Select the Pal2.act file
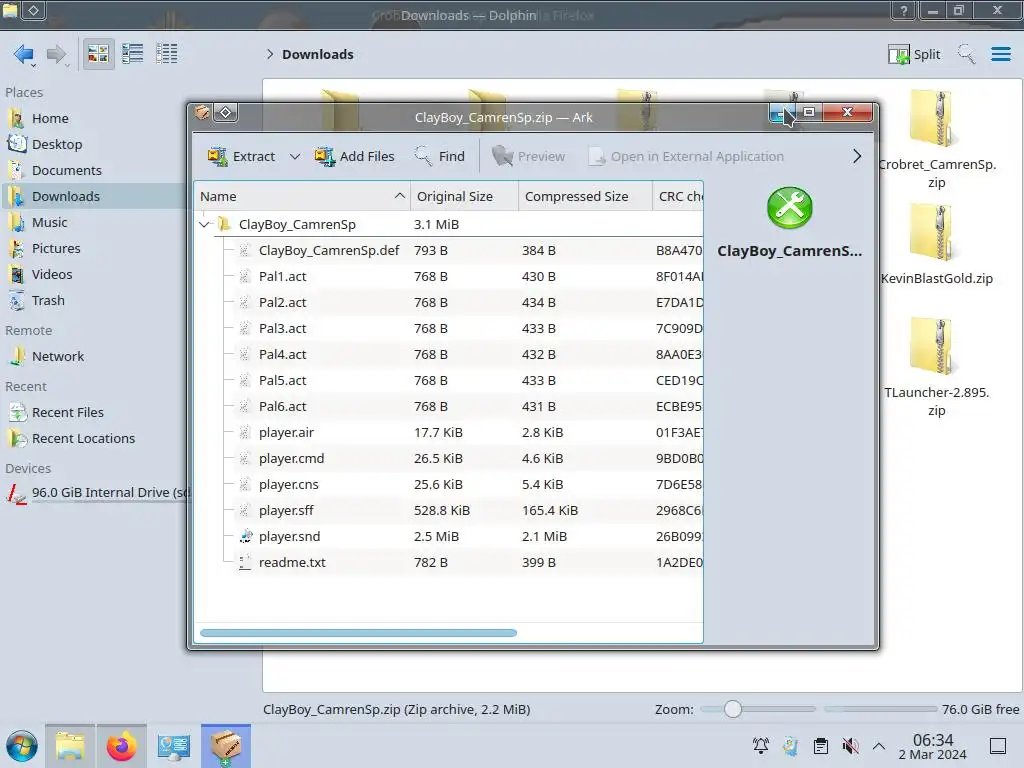Viewport: 1024px width, 768px height. pyautogui.click(x=448, y=303)
